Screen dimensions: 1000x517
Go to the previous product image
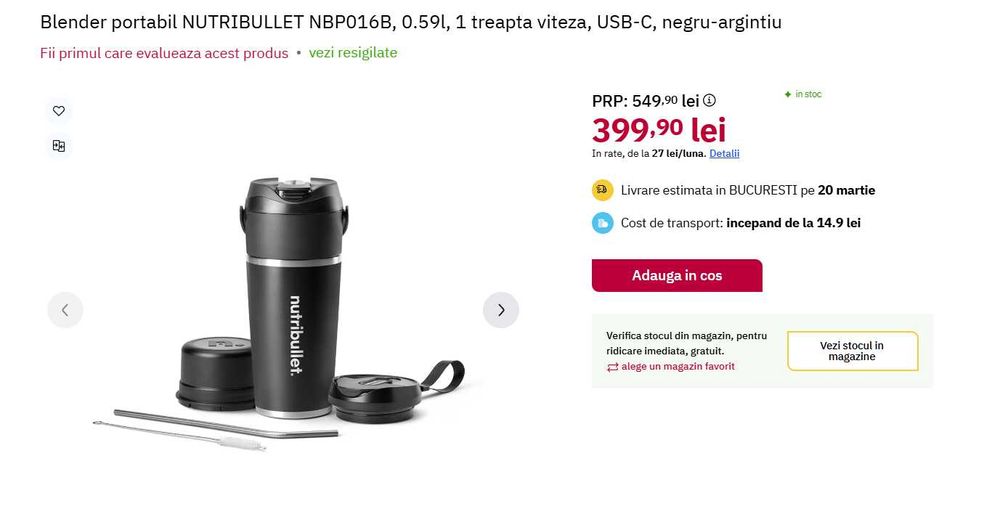tap(65, 310)
